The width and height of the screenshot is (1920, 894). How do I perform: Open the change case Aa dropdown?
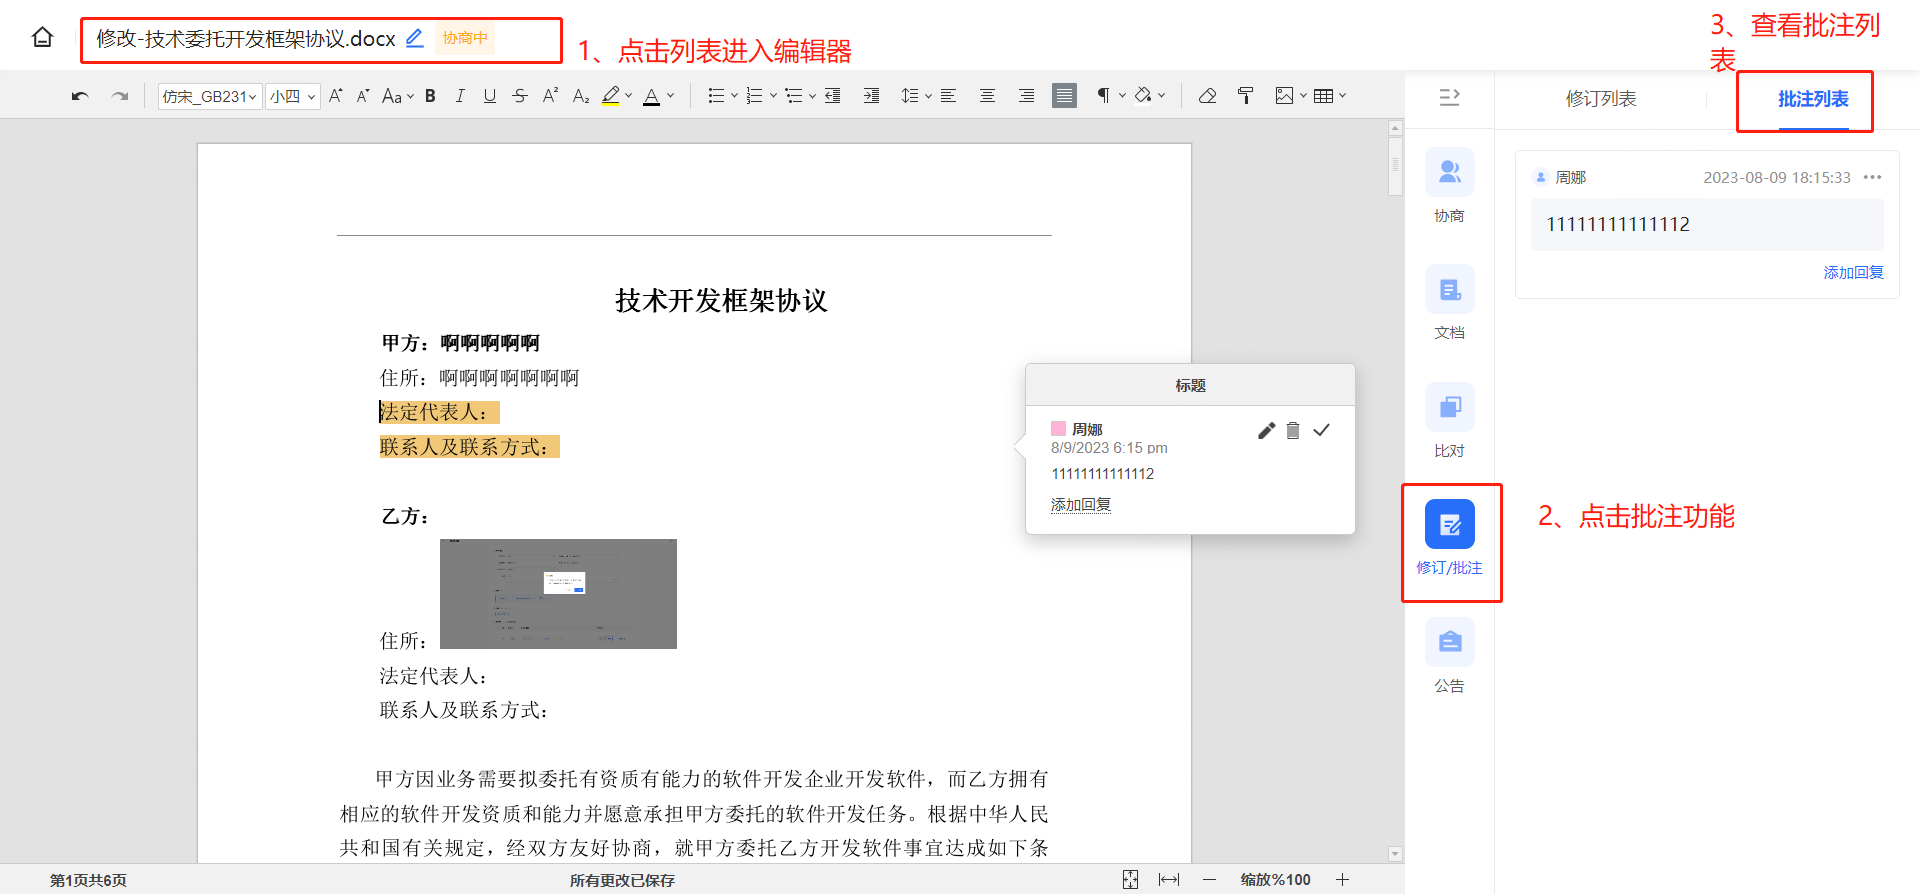click(398, 96)
